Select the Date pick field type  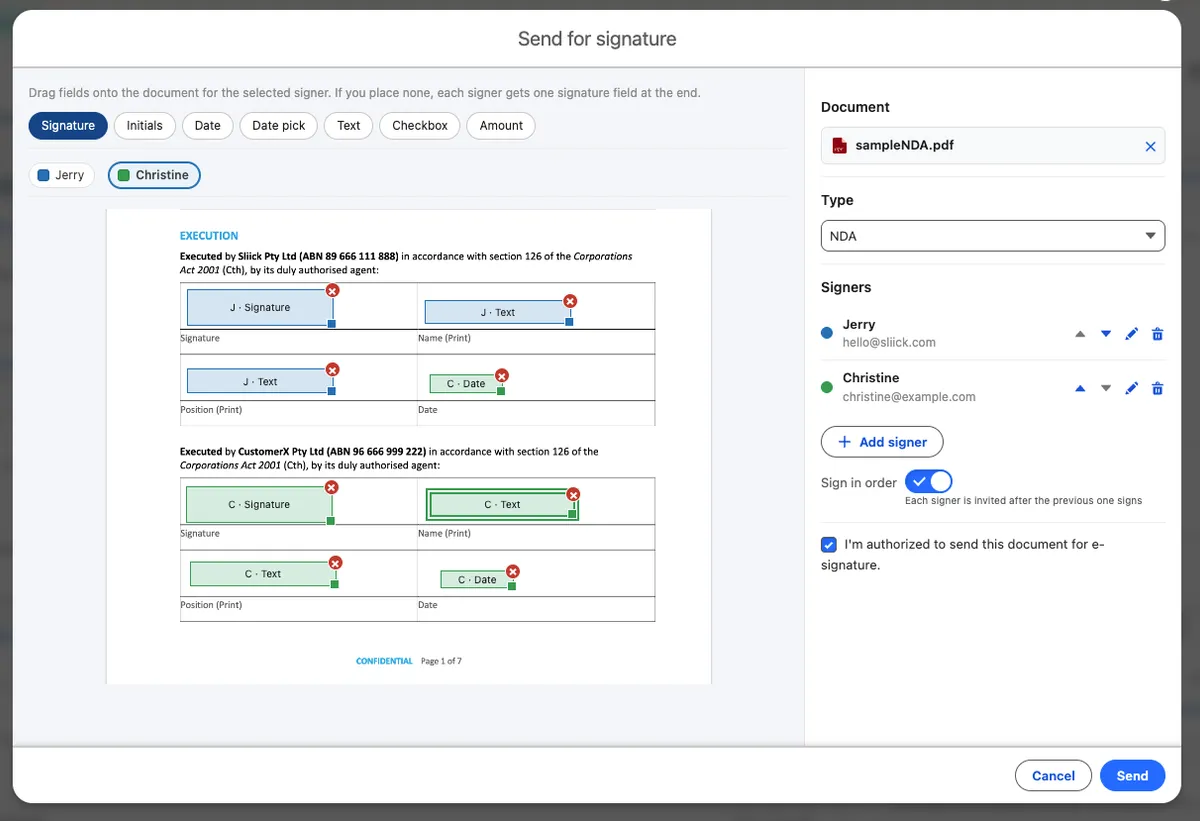point(279,126)
